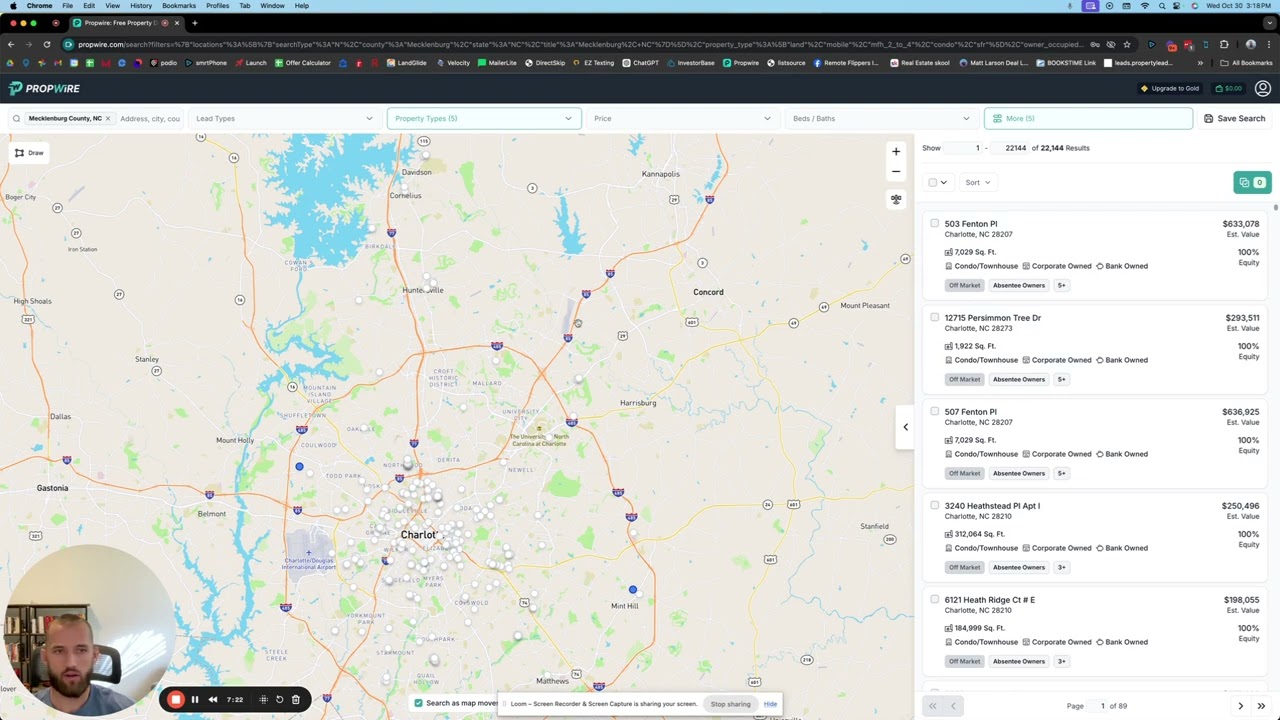Pause the Loom recording
Screen dimensions: 1280x720
[x=195, y=700]
